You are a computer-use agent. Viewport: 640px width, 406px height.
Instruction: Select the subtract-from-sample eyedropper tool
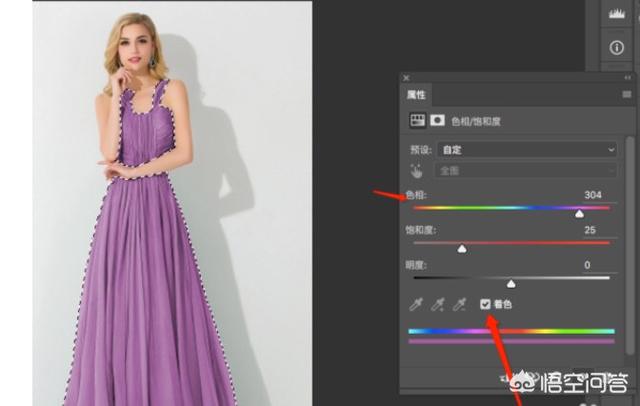point(458,304)
